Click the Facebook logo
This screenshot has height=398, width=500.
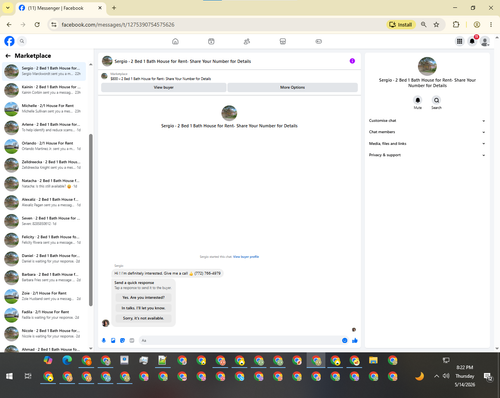[x=9, y=41]
